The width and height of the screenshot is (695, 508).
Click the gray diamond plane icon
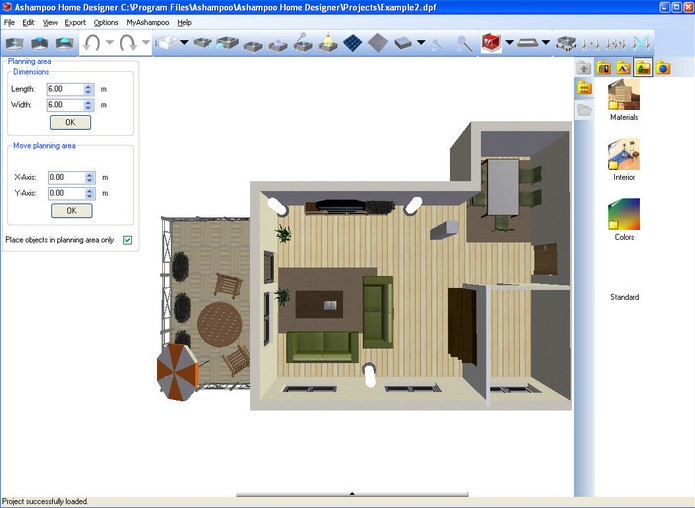pos(378,43)
